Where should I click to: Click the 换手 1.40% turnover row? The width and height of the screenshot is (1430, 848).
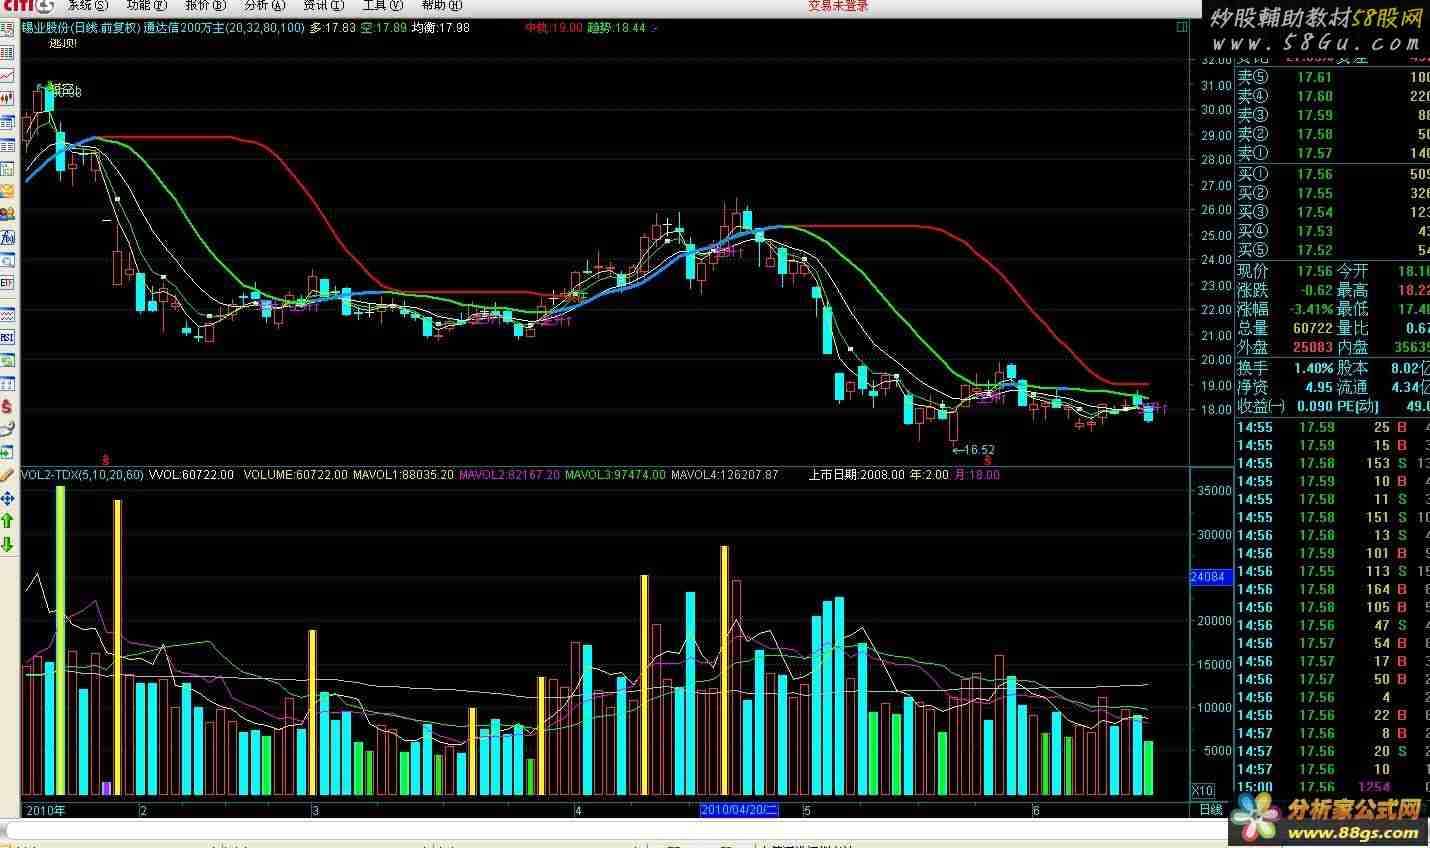coord(1285,367)
